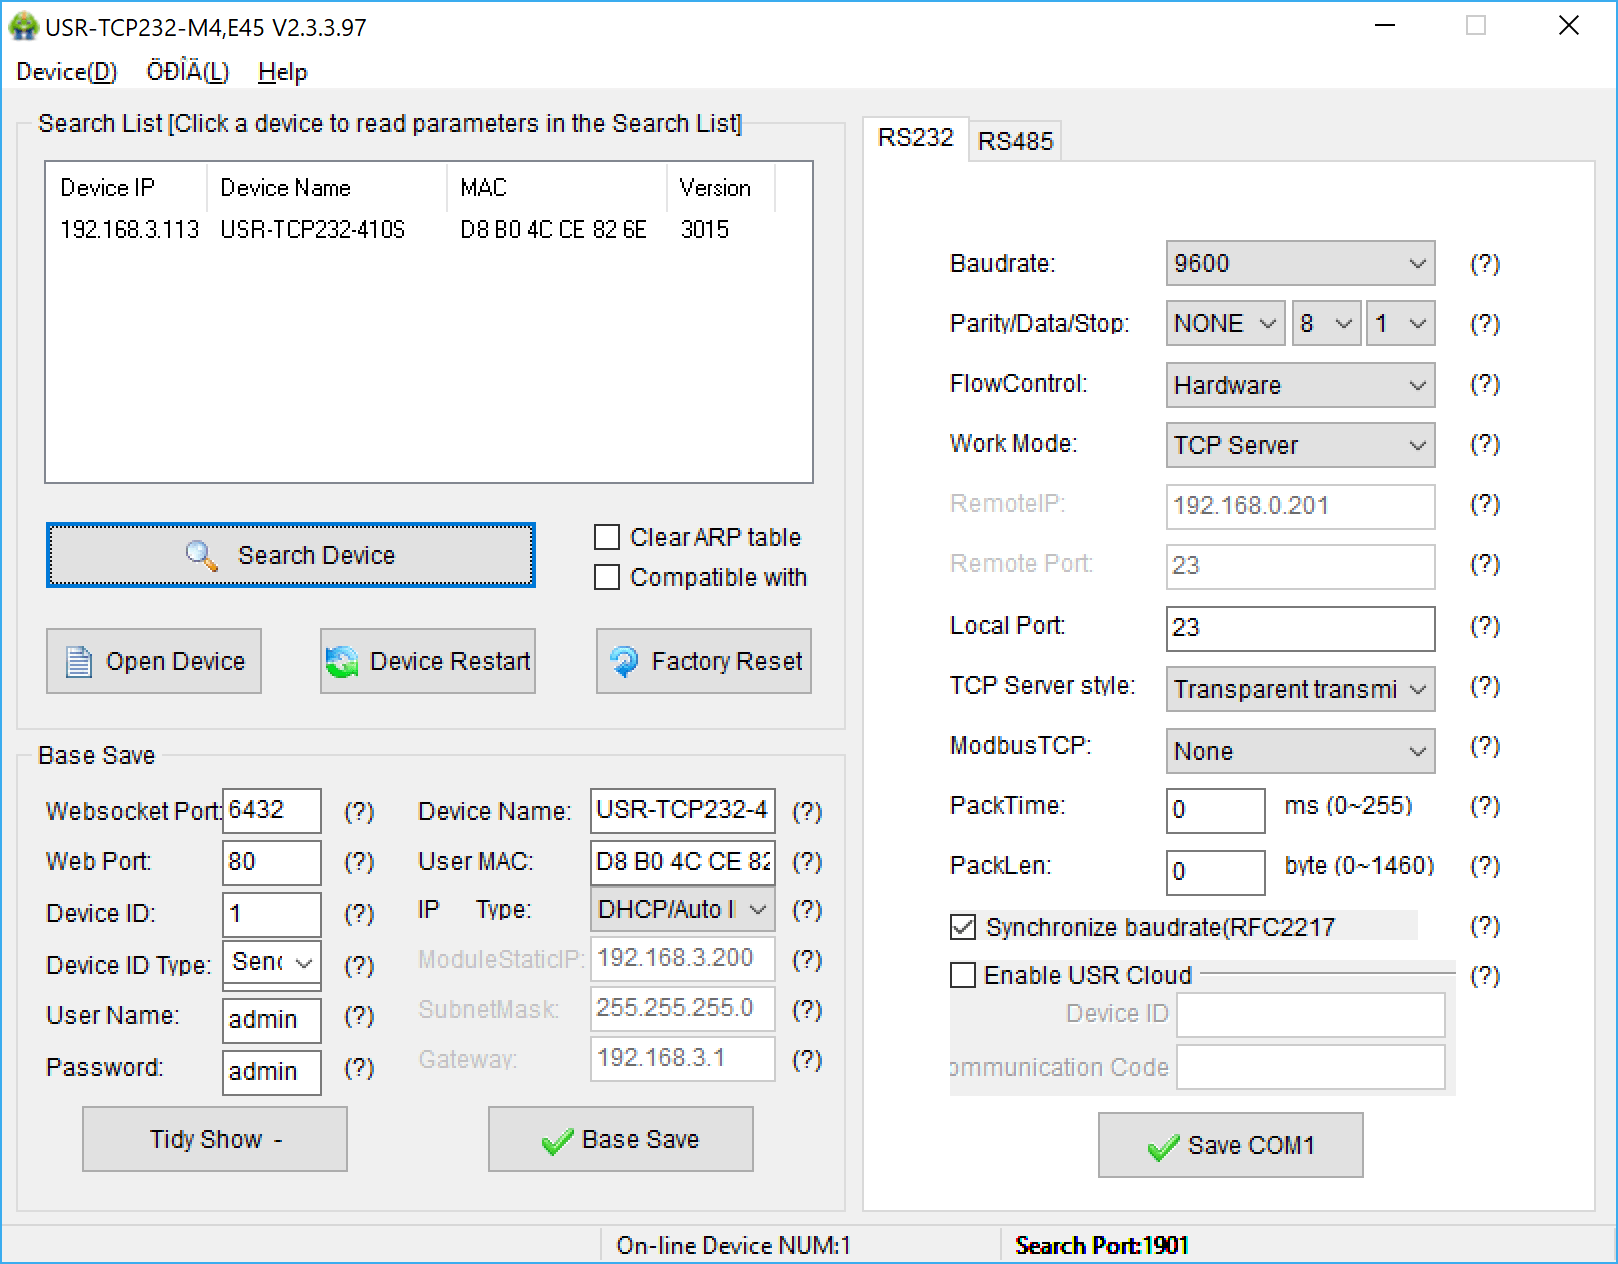Open the Device ID Type dropdown
The height and width of the screenshot is (1264, 1618).
coord(272,963)
